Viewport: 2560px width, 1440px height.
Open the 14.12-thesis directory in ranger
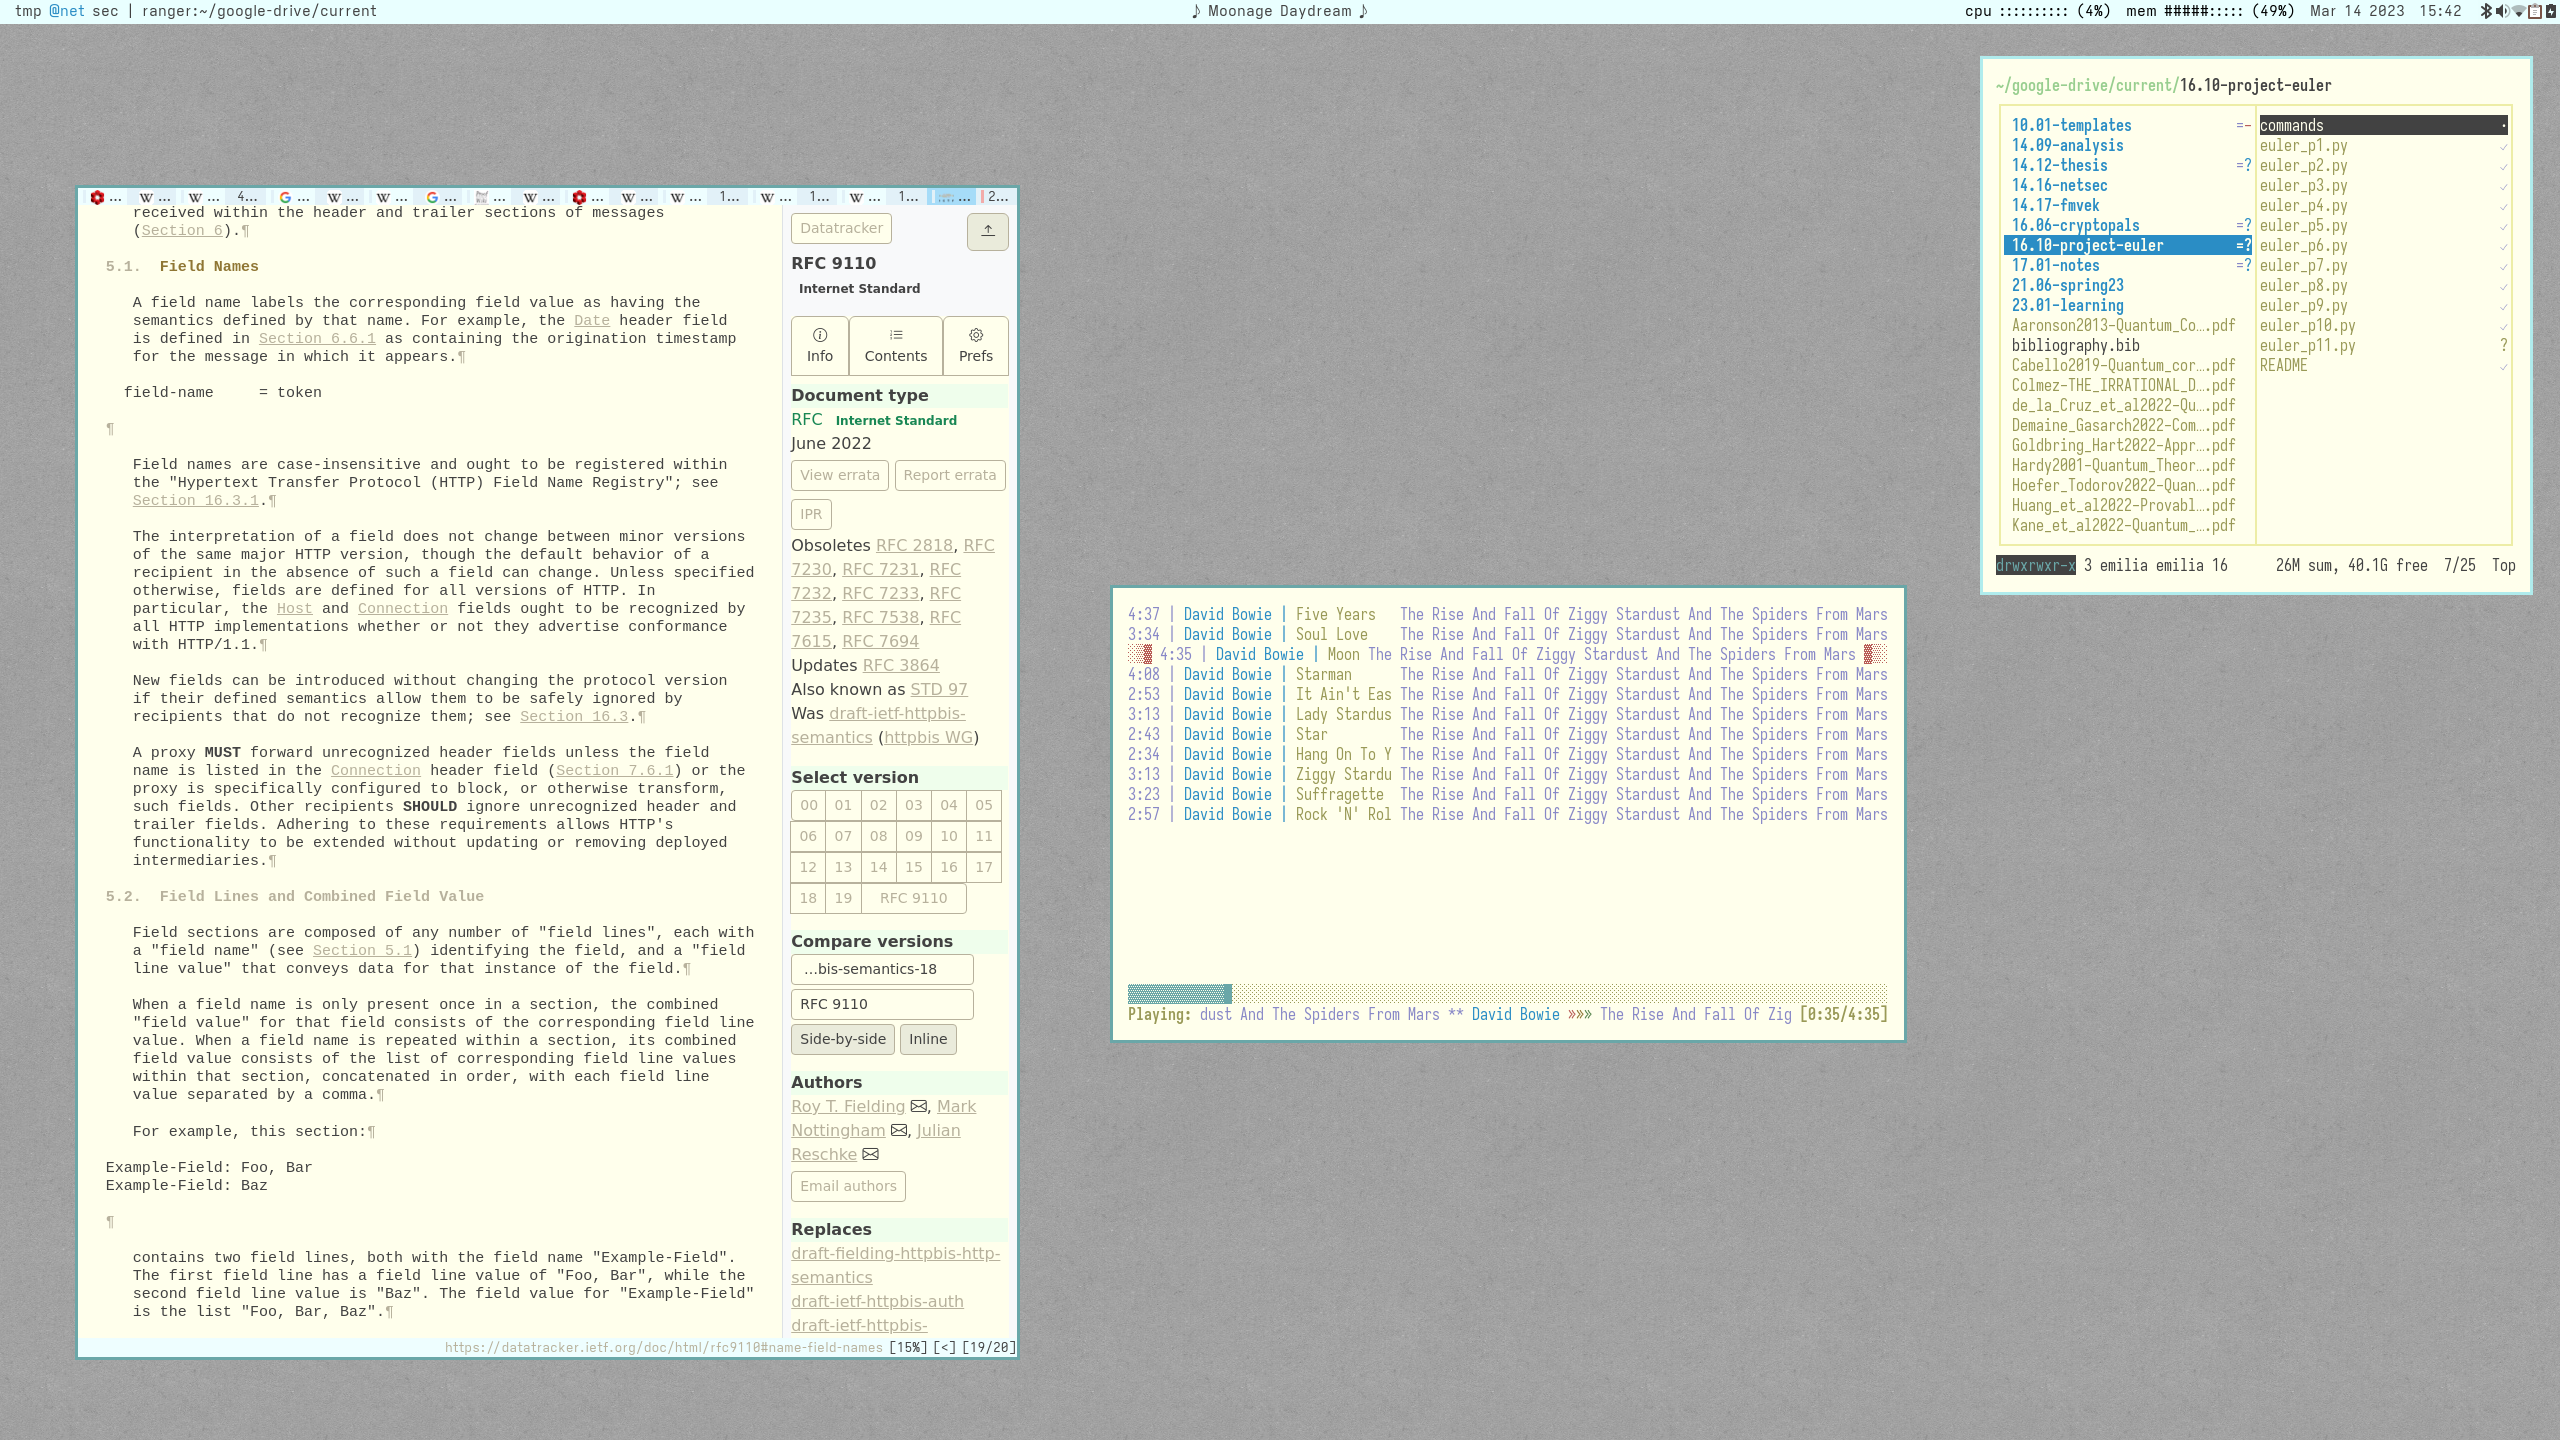2059,165
